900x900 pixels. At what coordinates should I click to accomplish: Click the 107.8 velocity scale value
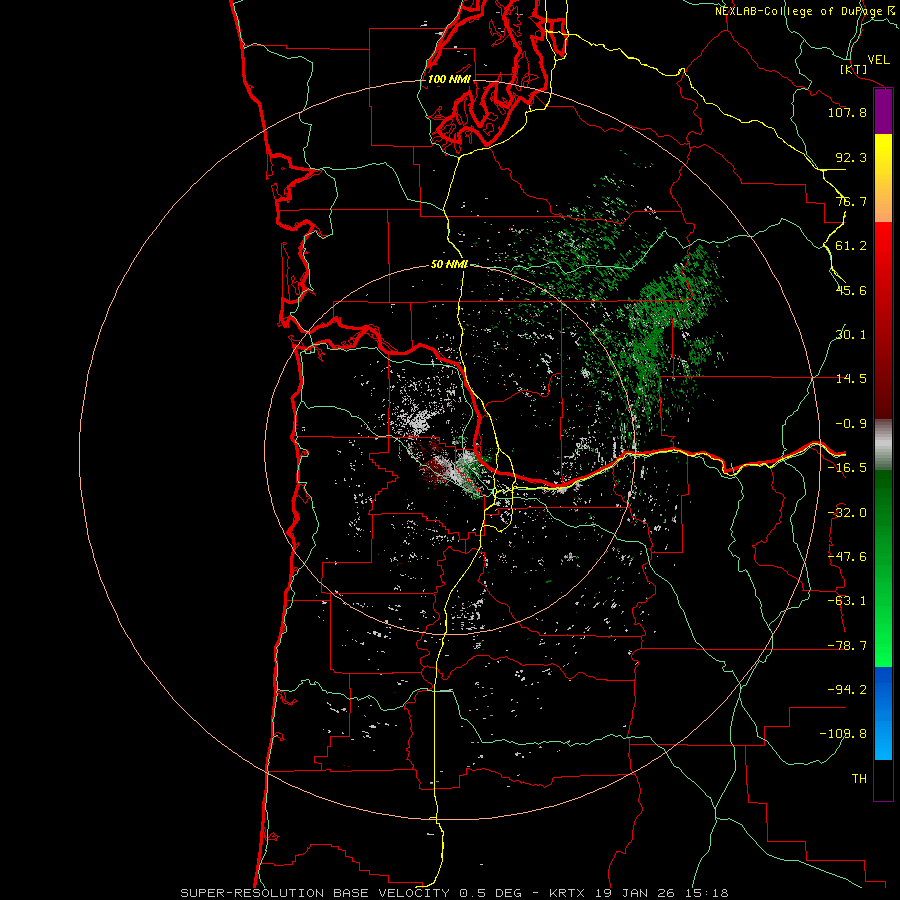tap(847, 112)
